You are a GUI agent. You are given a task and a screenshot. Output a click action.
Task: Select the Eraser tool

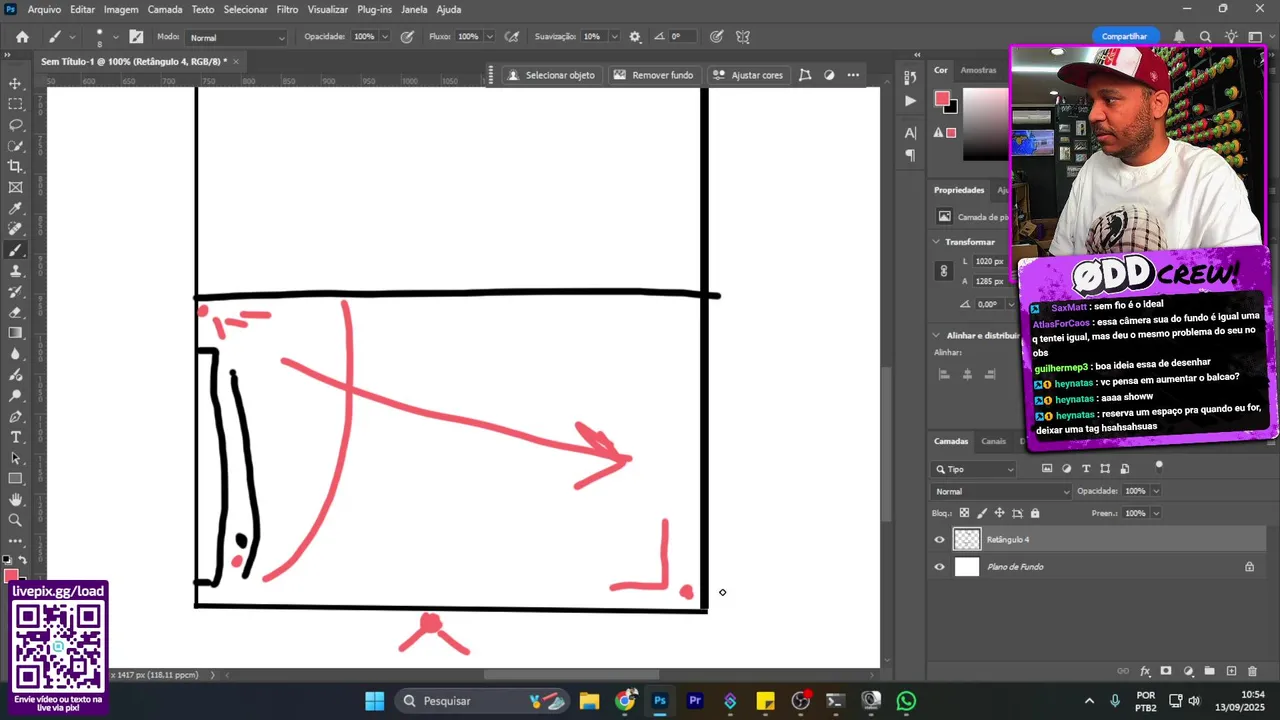tap(15, 312)
